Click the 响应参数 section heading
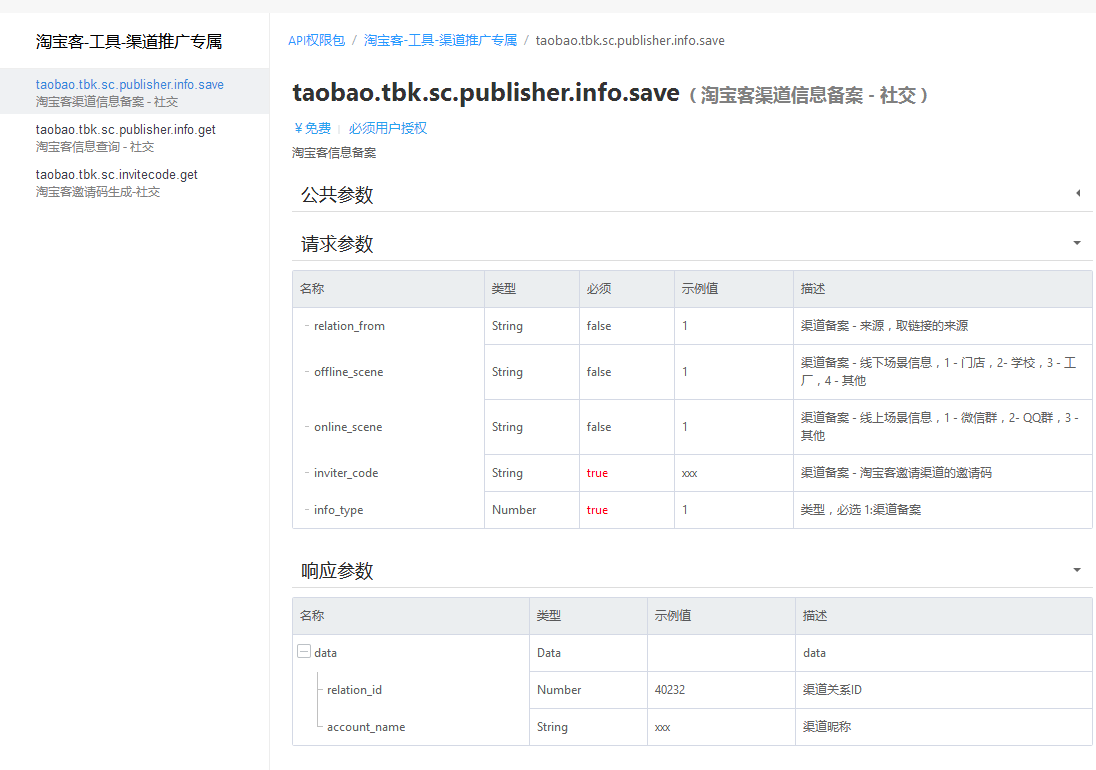The width and height of the screenshot is (1096, 770). (337, 571)
